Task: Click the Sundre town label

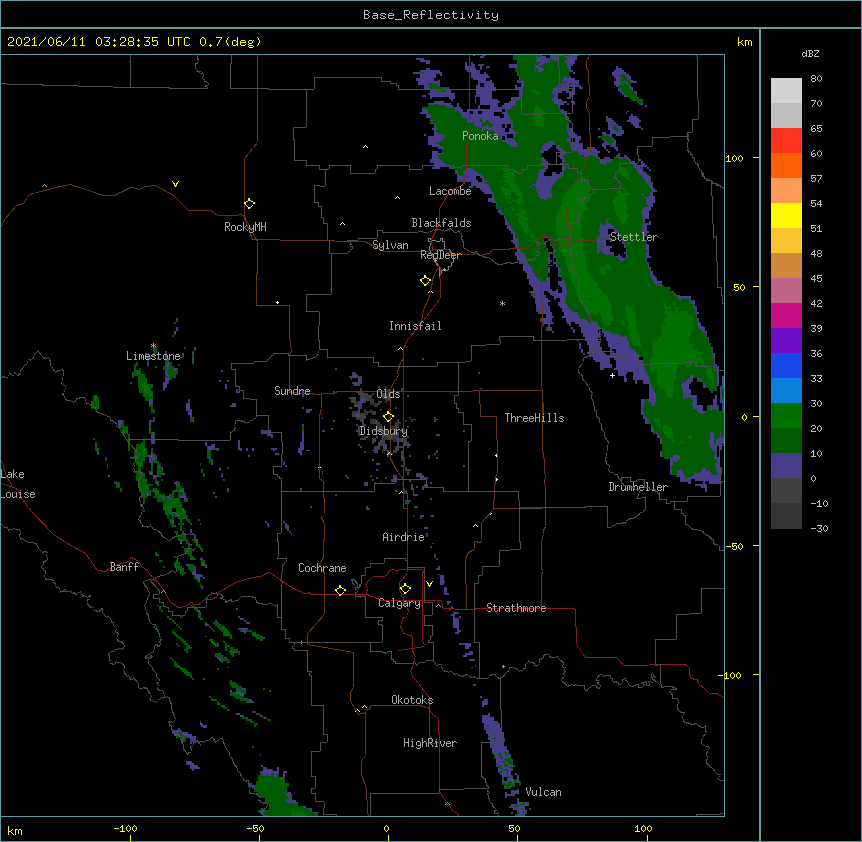Action: (x=292, y=391)
